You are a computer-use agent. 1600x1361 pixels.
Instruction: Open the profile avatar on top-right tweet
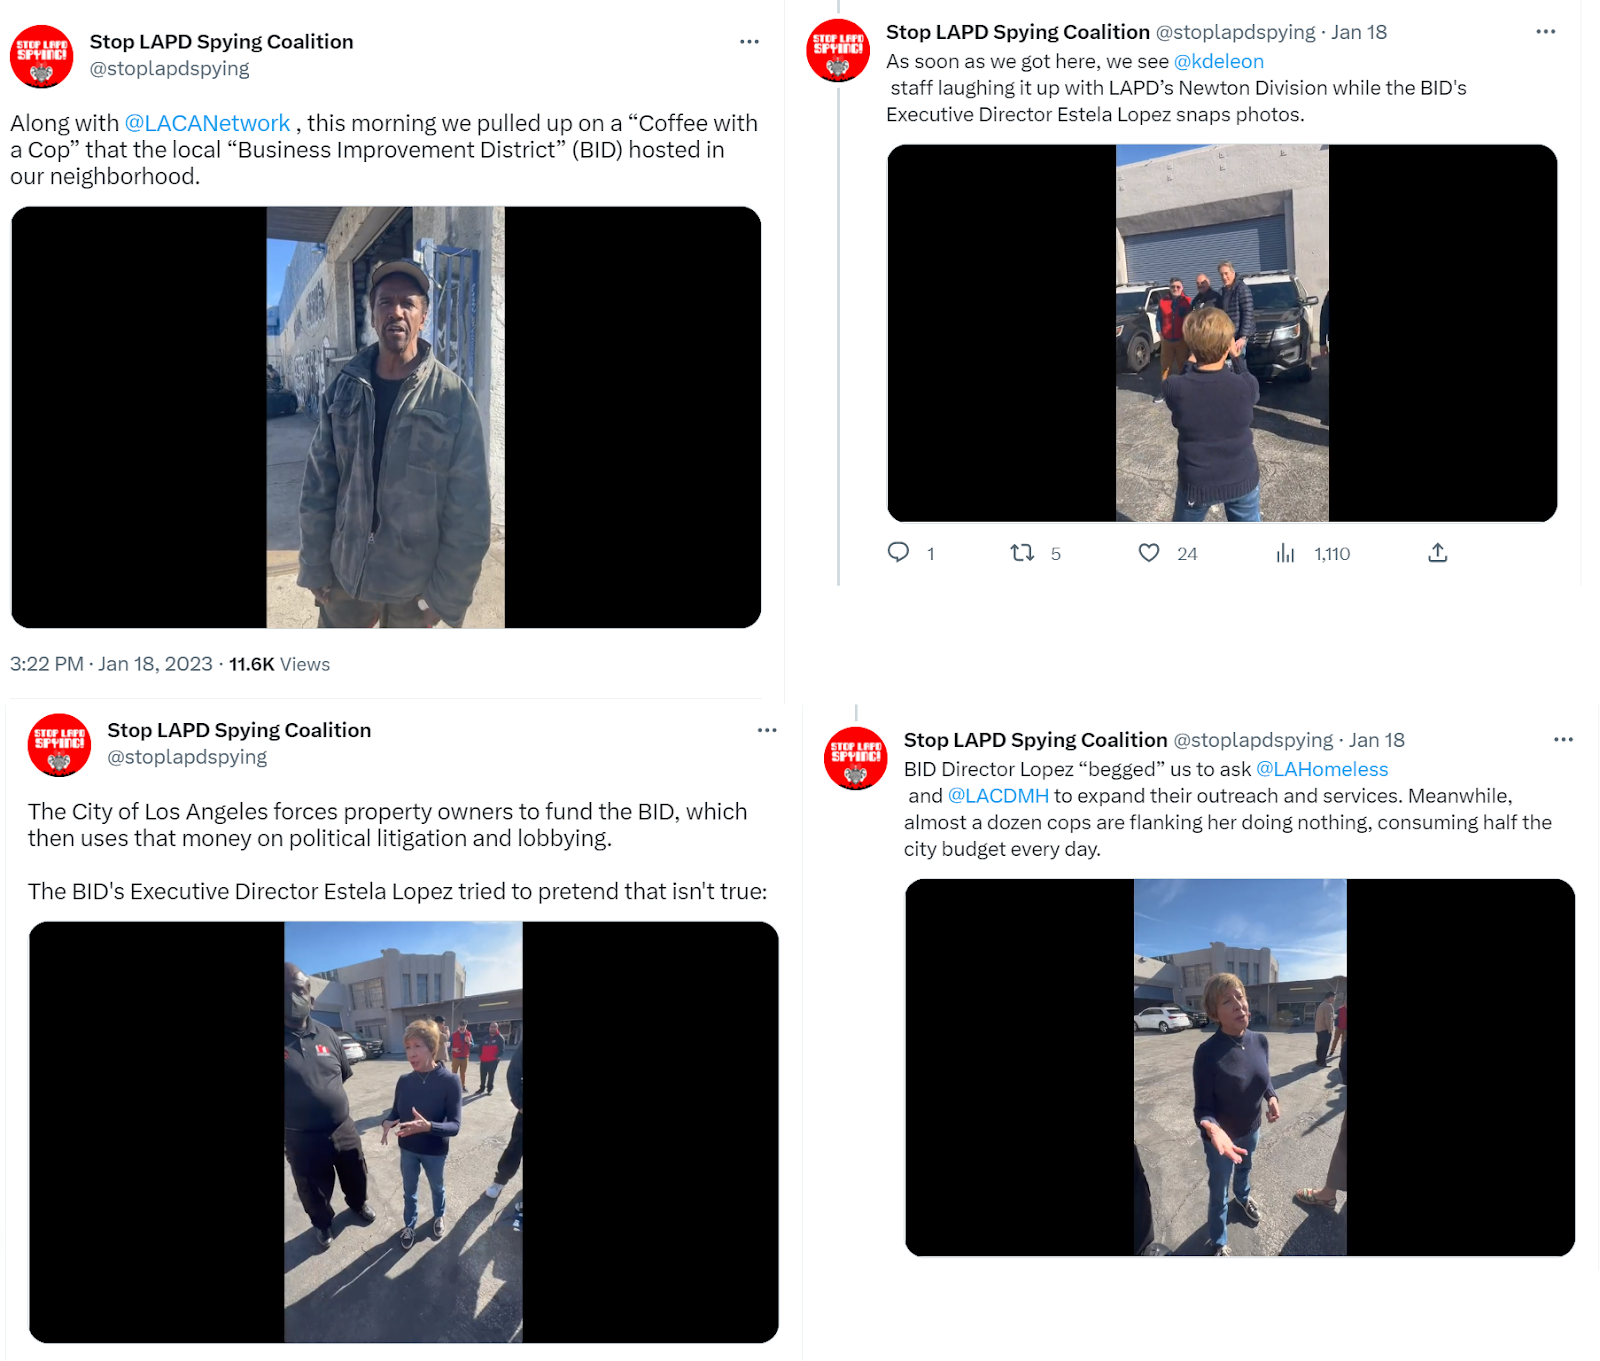pyautogui.click(x=838, y=50)
